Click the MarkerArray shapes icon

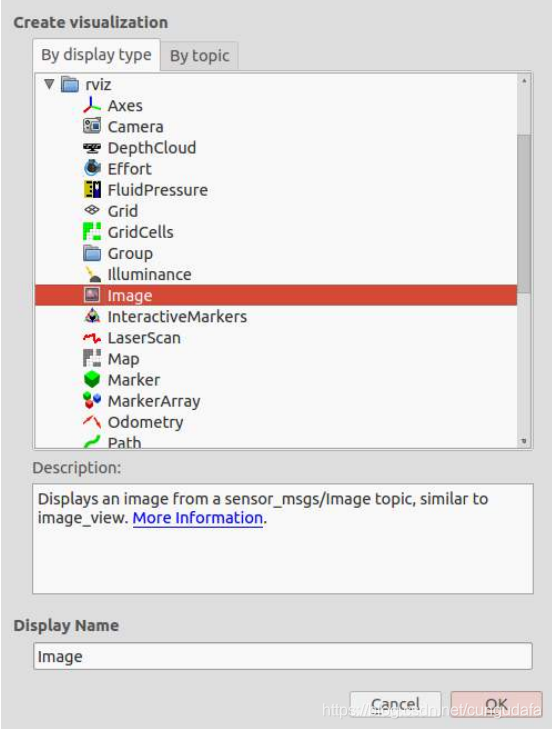click(x=92, y=400)
